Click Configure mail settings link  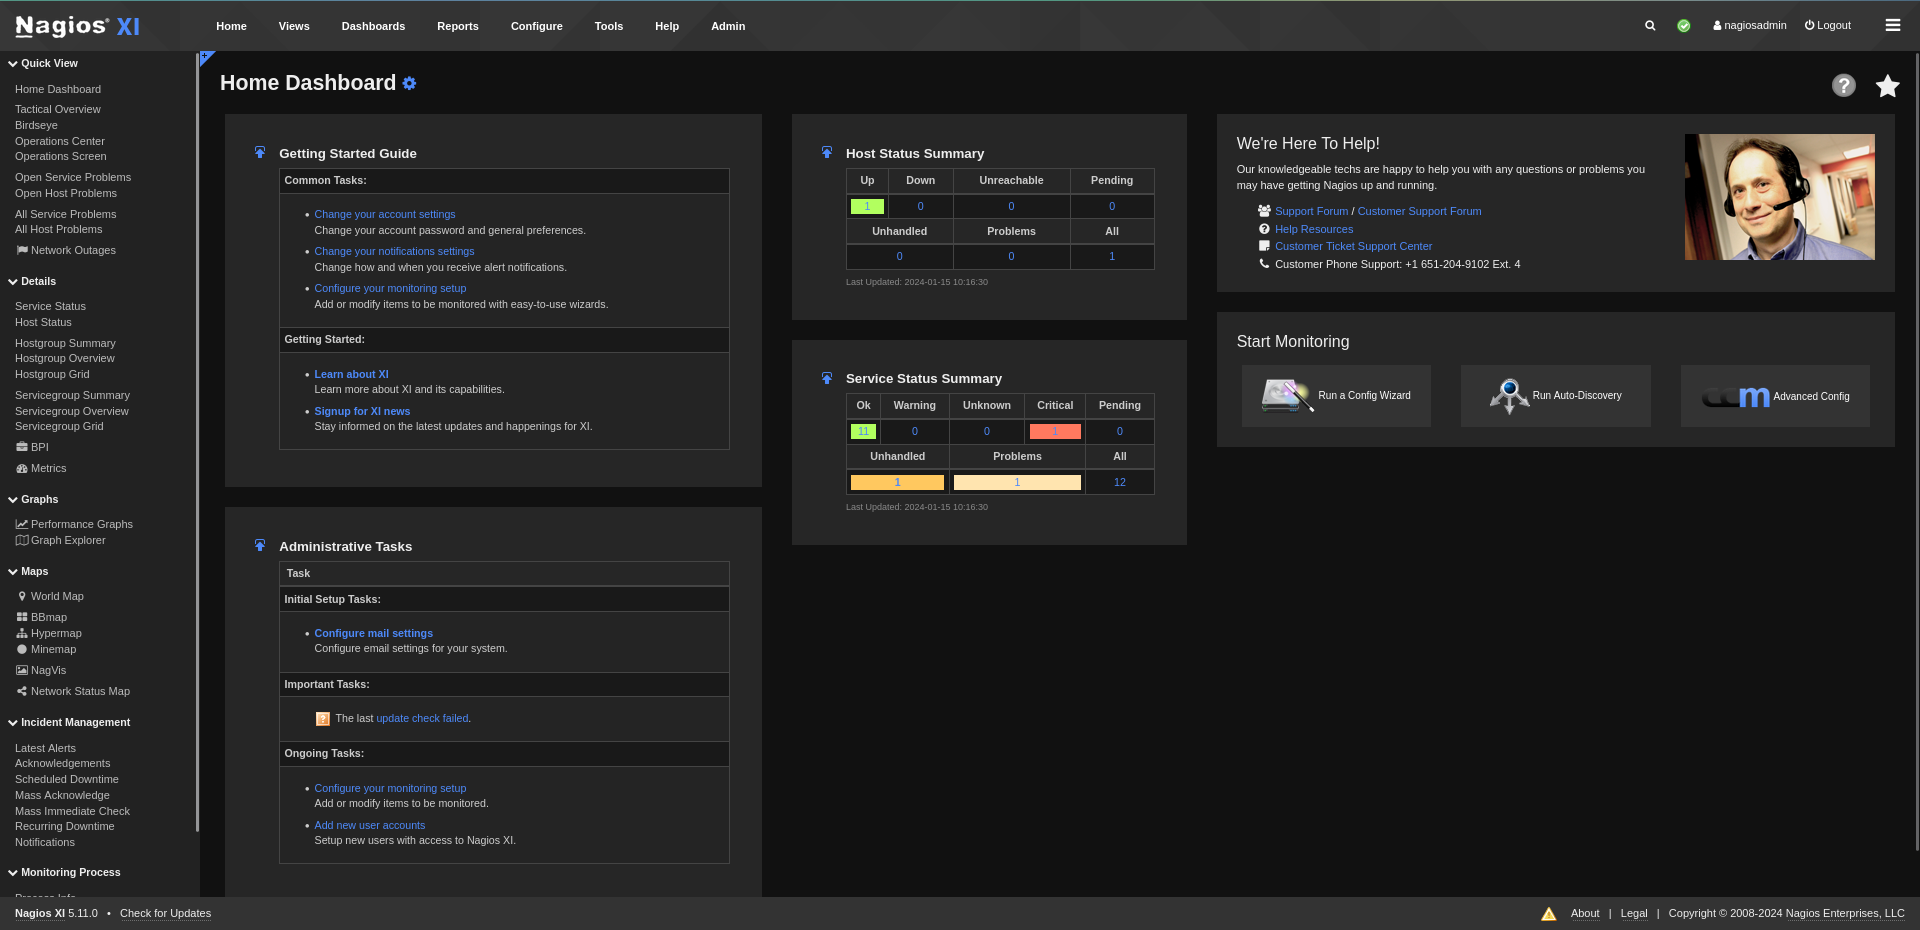coord(374,634)
